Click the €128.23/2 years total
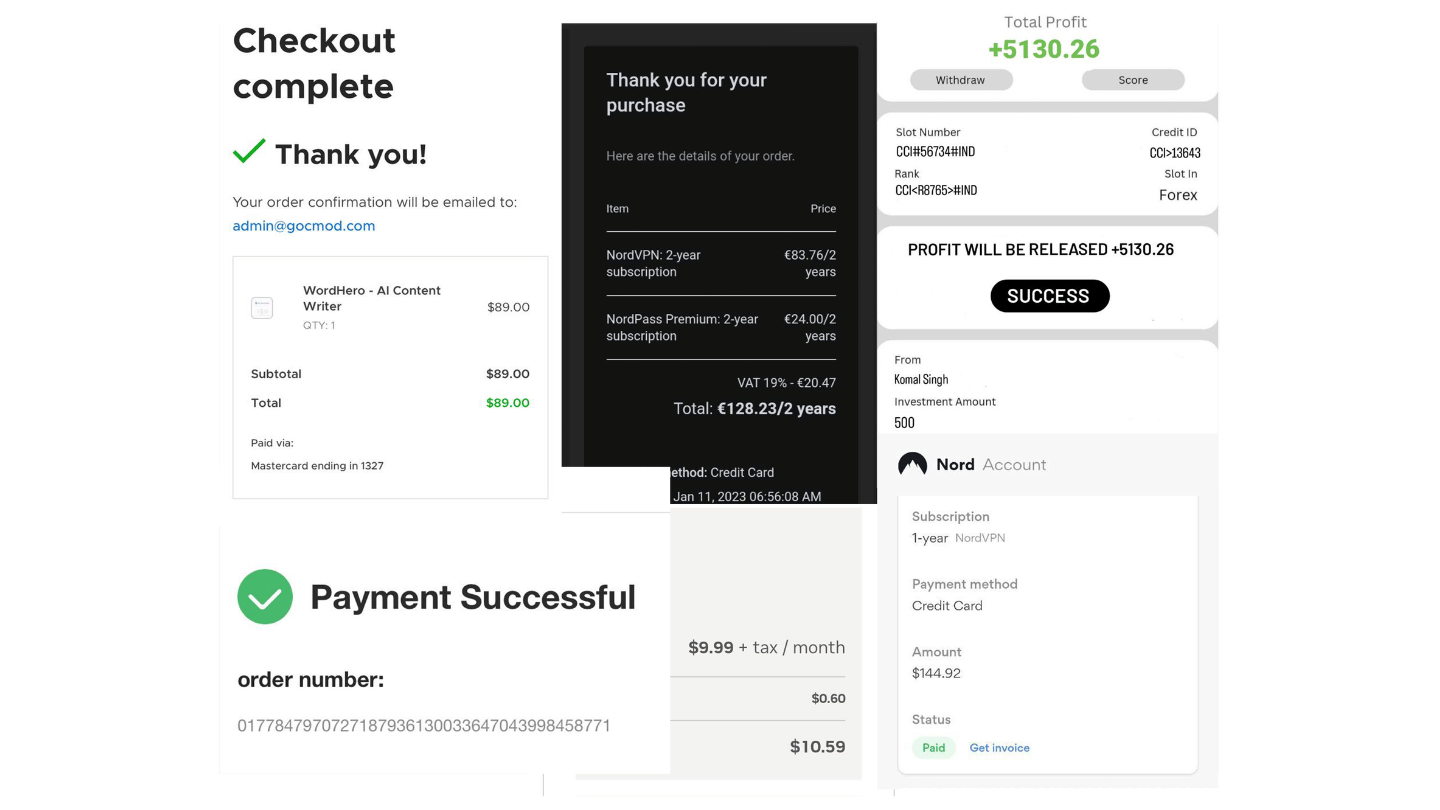The height and width of the screenshot is (810, 1440). 776,408
